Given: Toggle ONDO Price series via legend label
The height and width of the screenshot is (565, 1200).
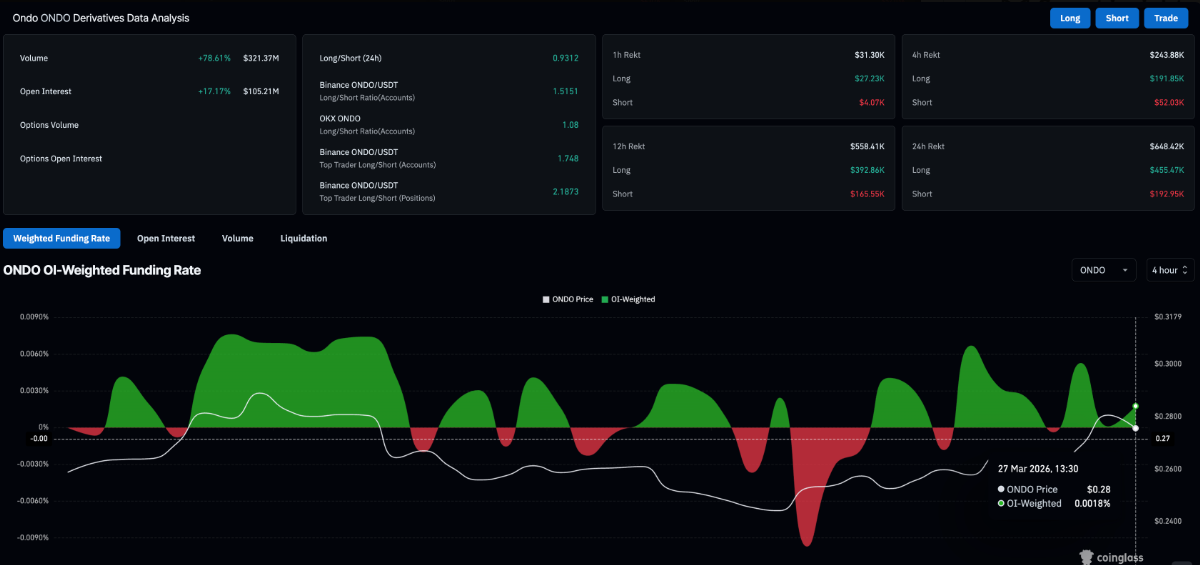Looking at the screenshot, I should [573, 299].
